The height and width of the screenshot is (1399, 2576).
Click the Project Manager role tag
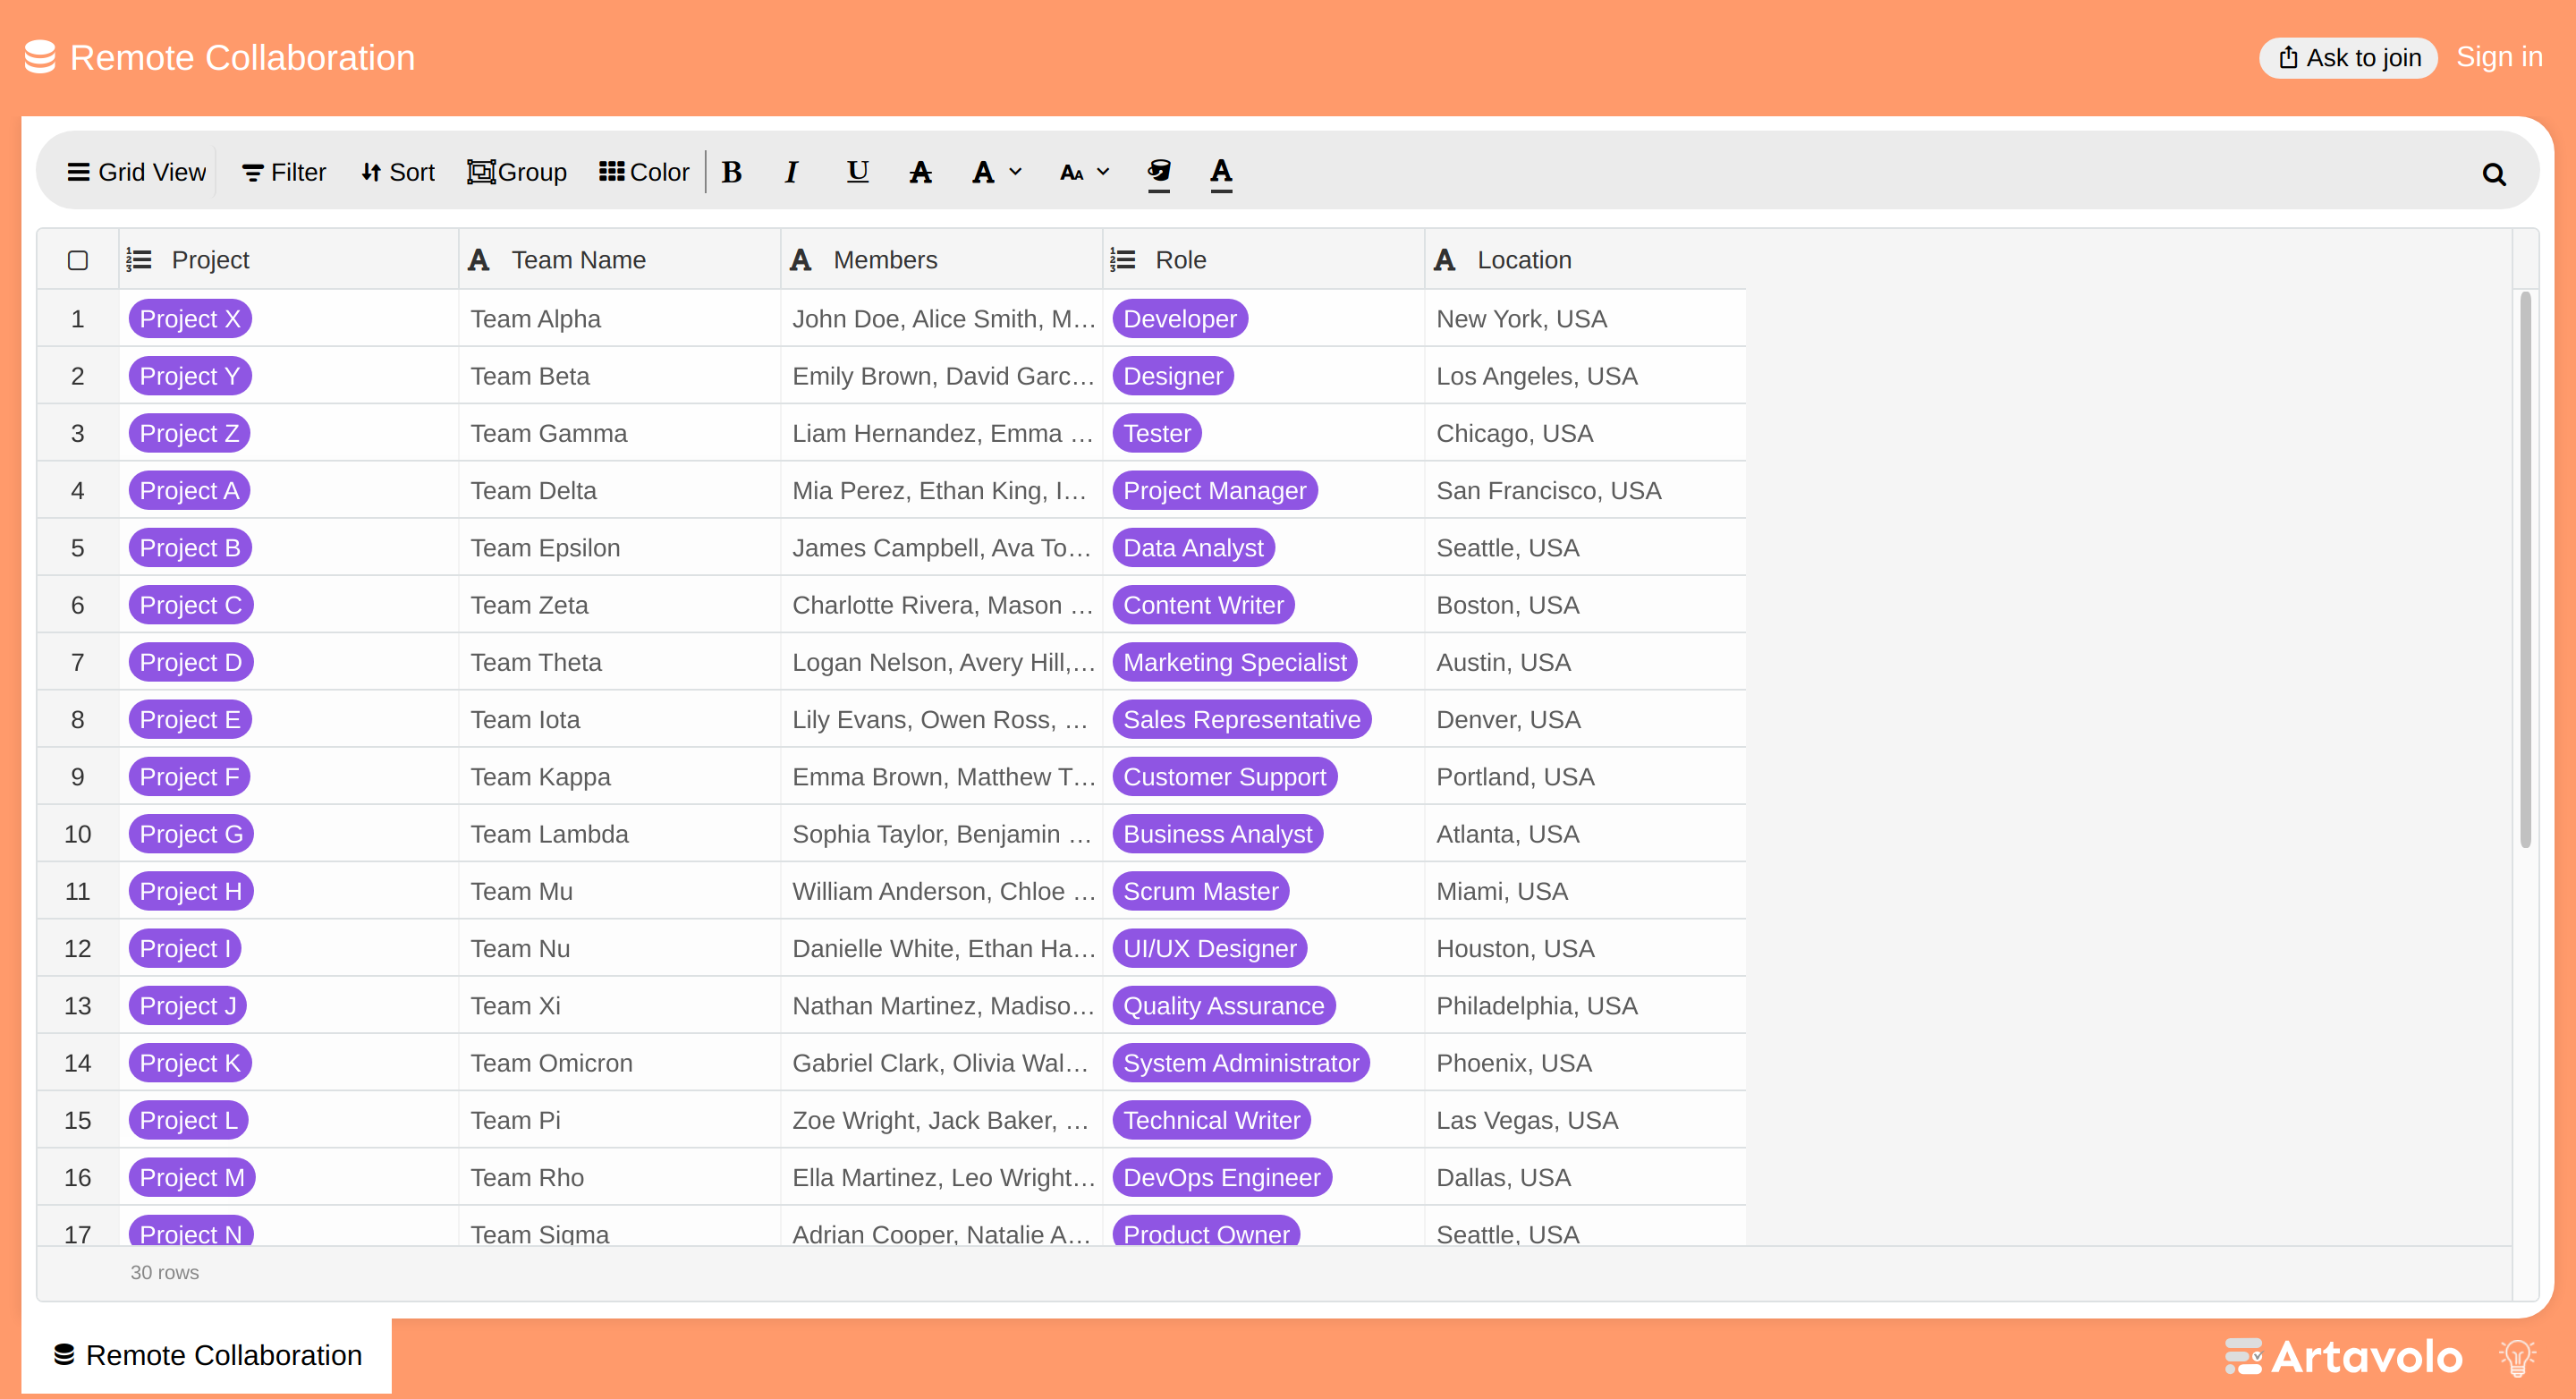(1215, 490)
